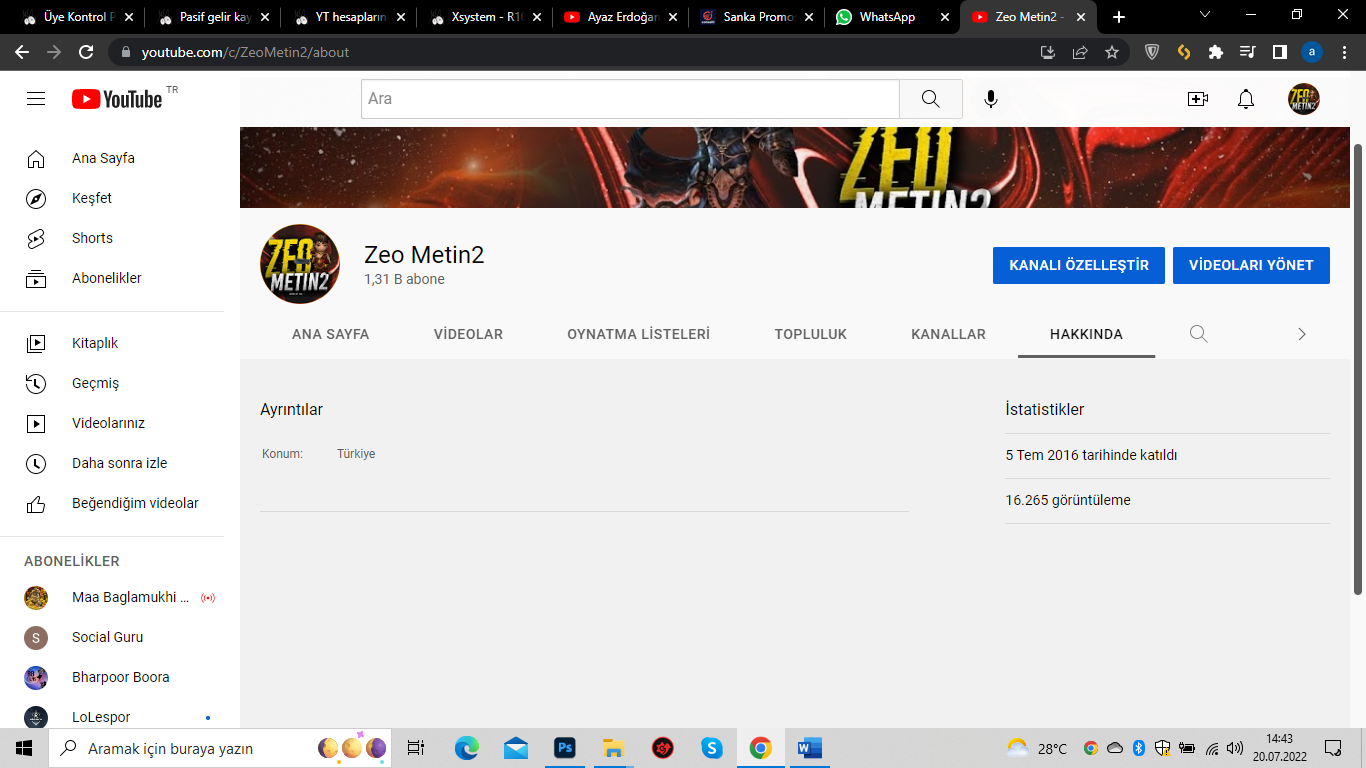Open the Mail app from taskbar

[516, 748]
